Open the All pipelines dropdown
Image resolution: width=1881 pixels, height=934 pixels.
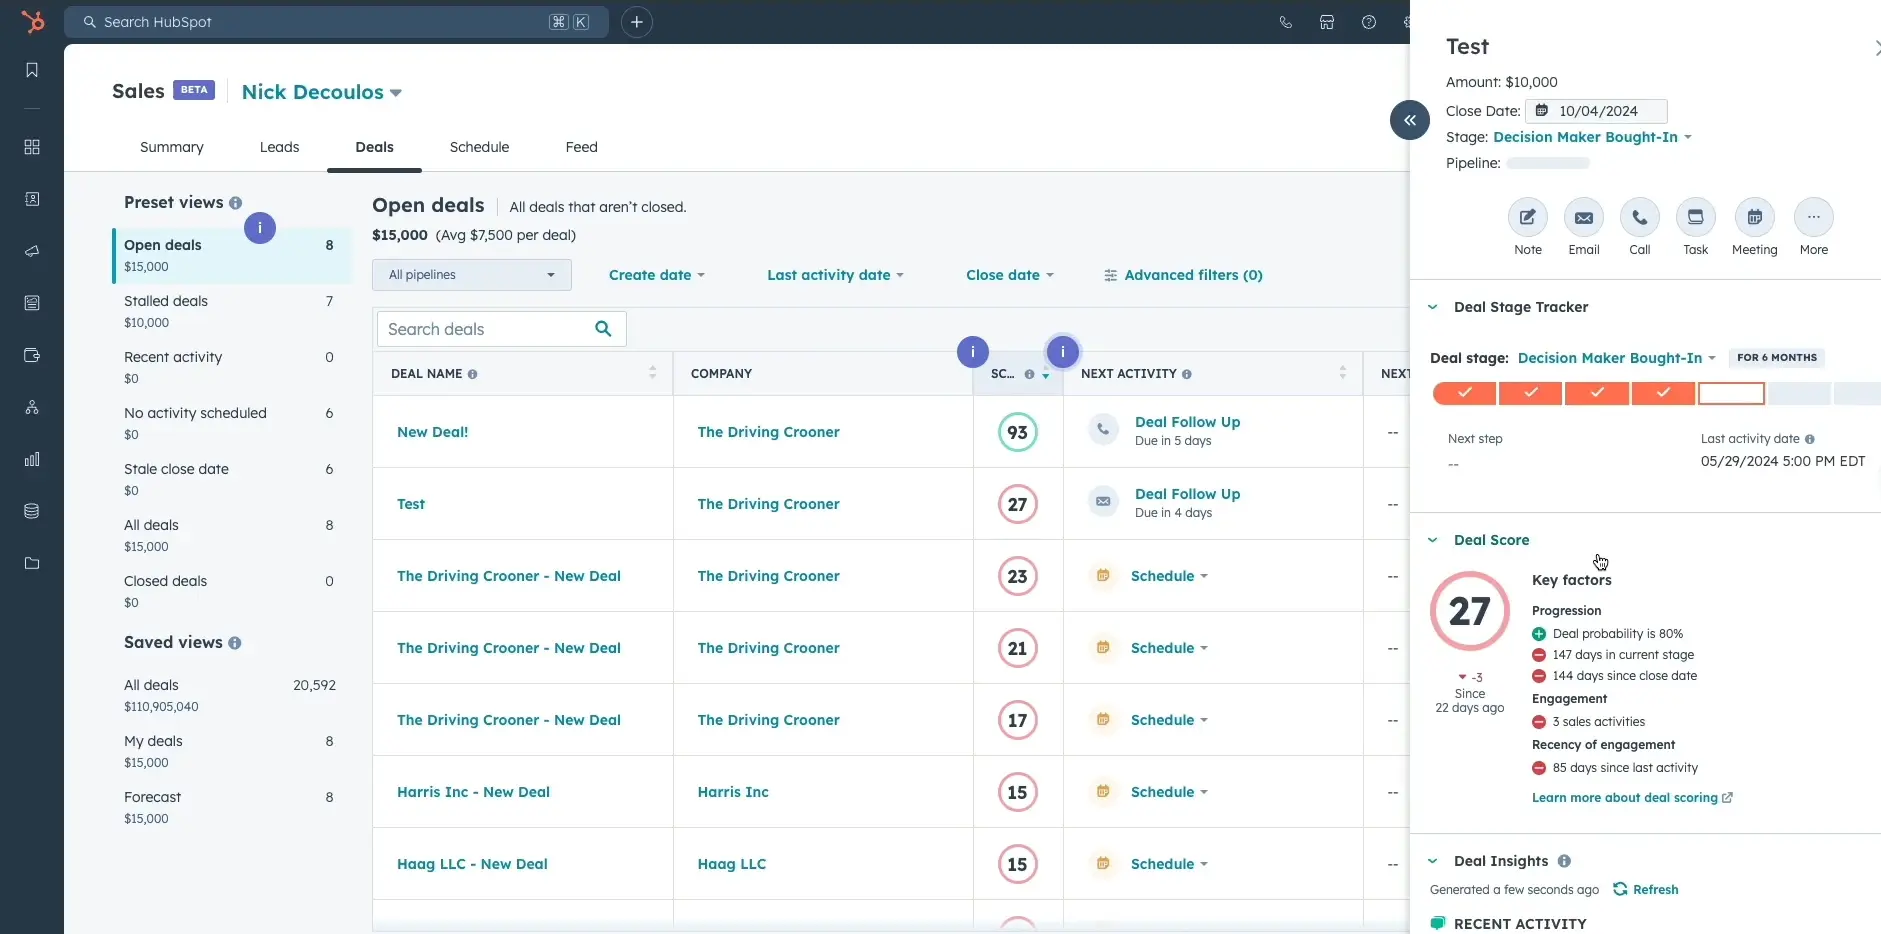(x=471, y=275)
